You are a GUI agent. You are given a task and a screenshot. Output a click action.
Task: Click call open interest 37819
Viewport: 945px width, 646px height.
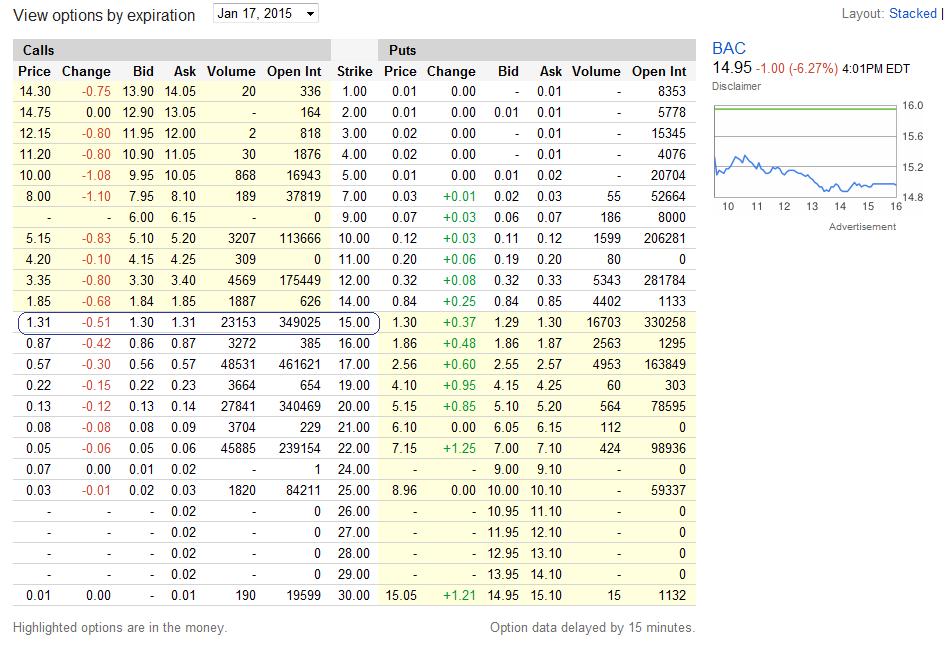pos(303,196)
